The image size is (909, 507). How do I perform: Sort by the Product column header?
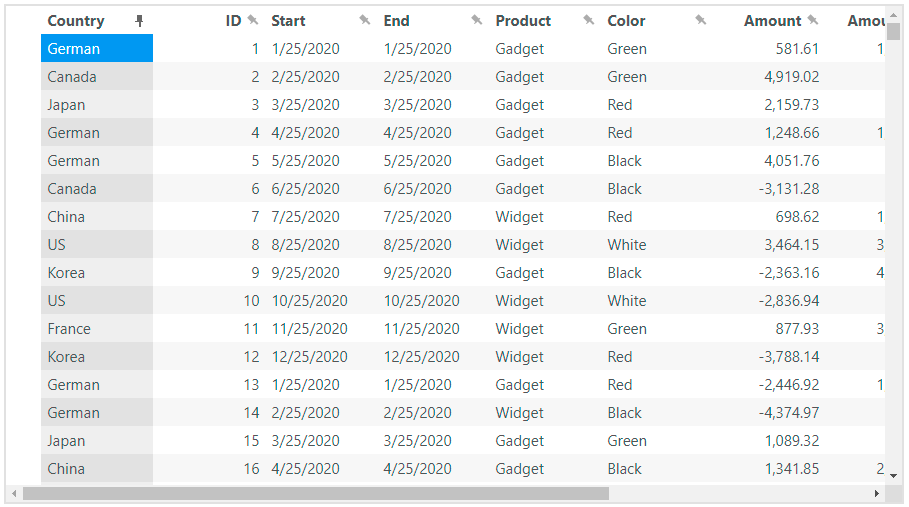(x=523, y=21)
